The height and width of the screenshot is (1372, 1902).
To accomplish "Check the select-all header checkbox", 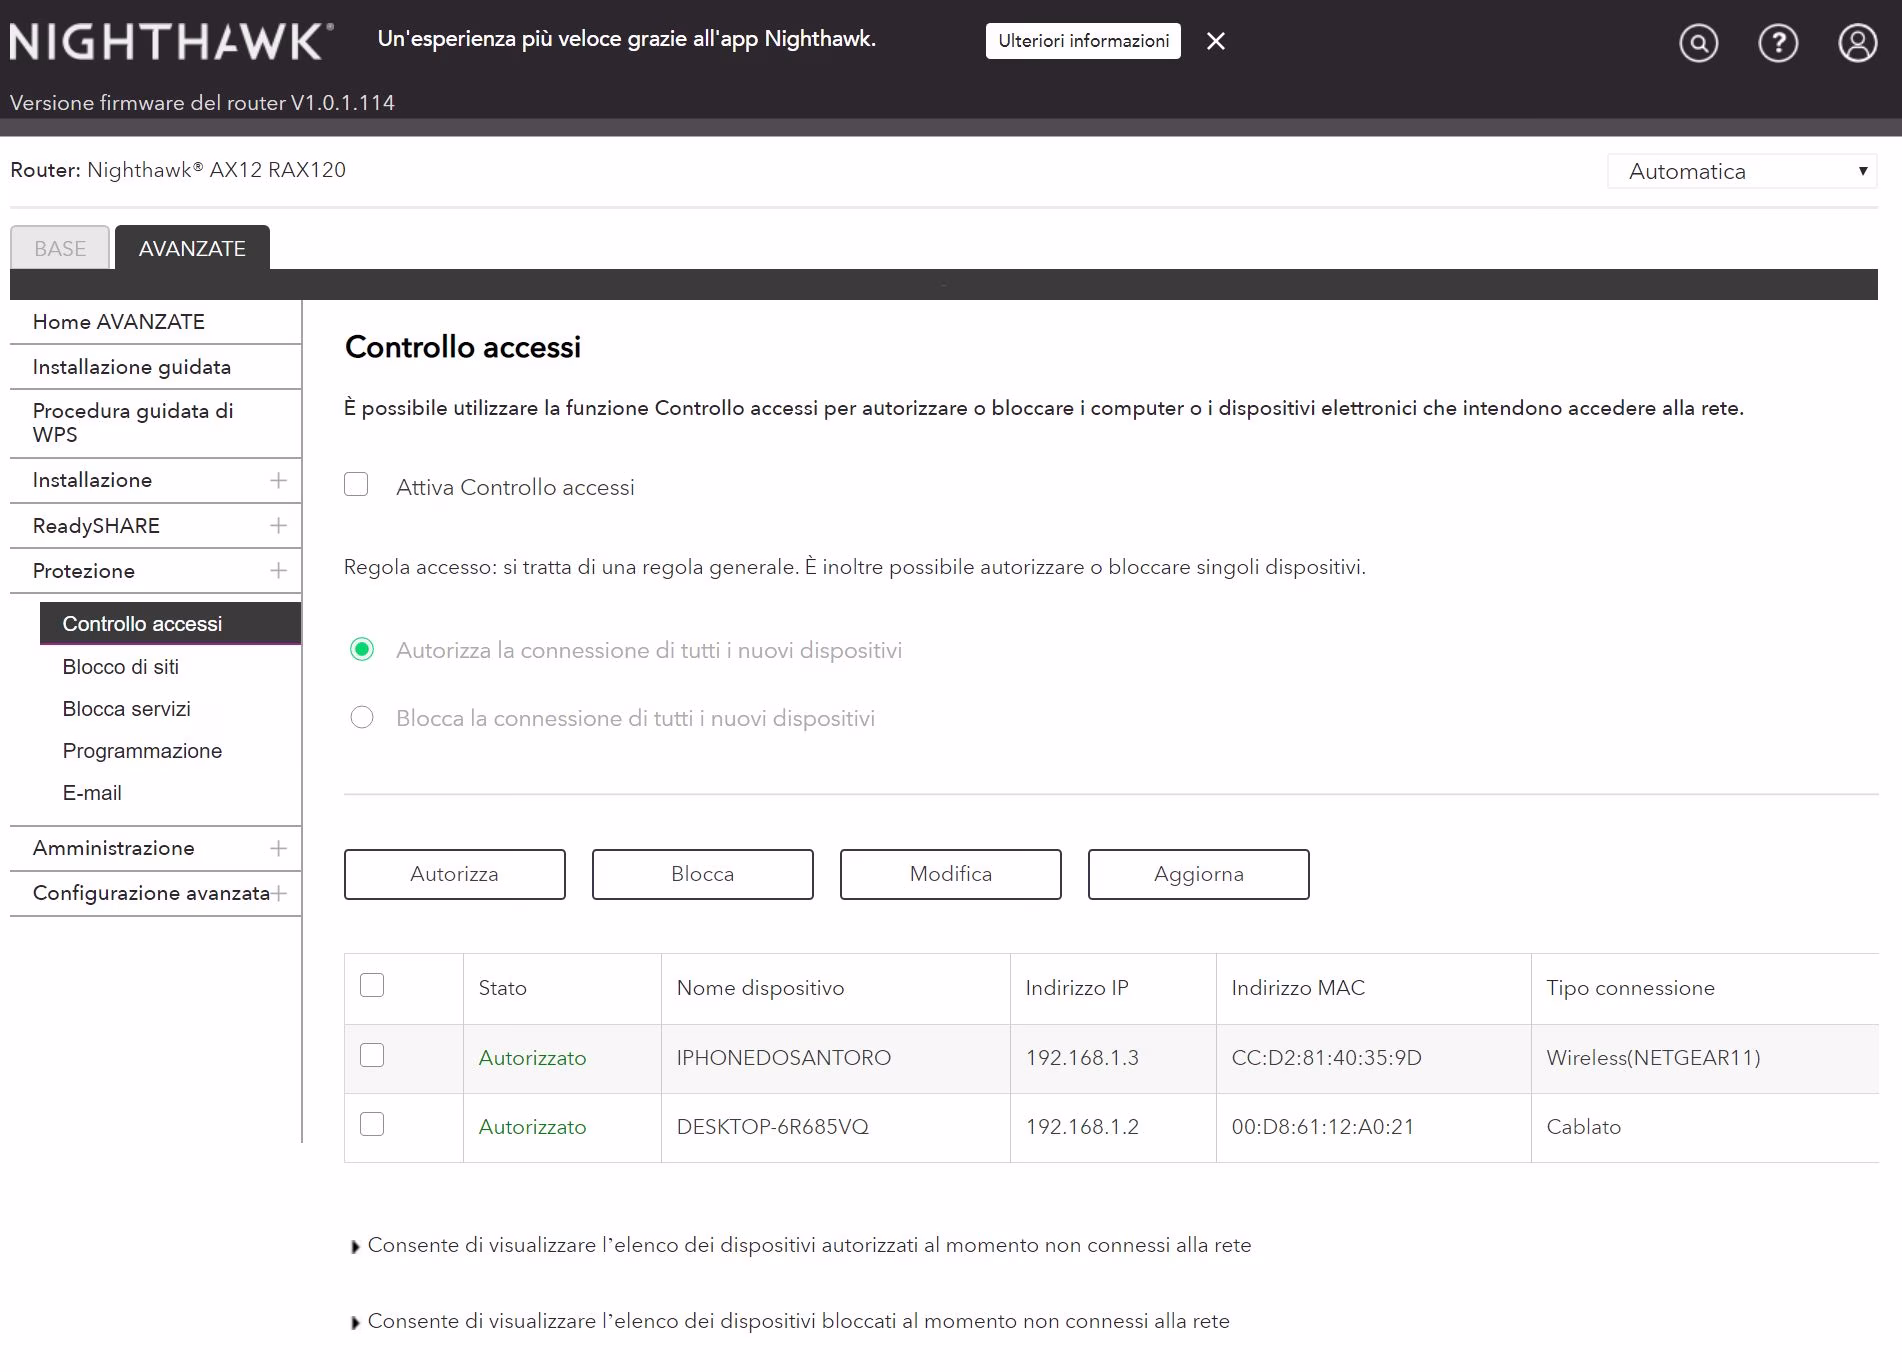I will [x=372, y=986].
